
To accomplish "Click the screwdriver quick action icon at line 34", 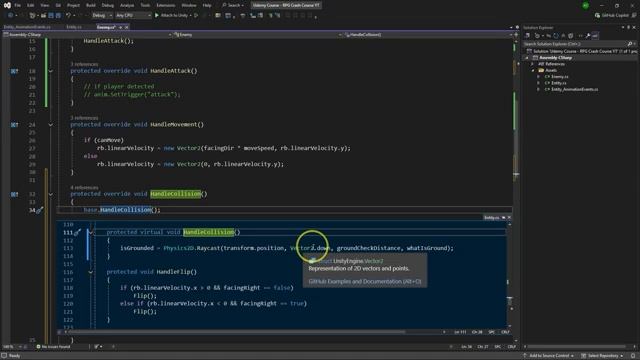I will 40,210.
